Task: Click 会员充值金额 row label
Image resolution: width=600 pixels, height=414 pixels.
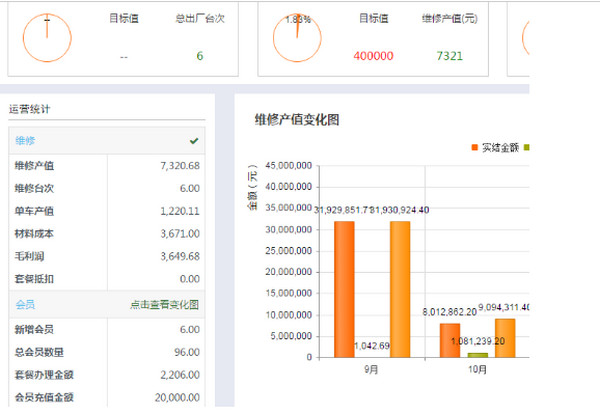Action: point(44,397)
